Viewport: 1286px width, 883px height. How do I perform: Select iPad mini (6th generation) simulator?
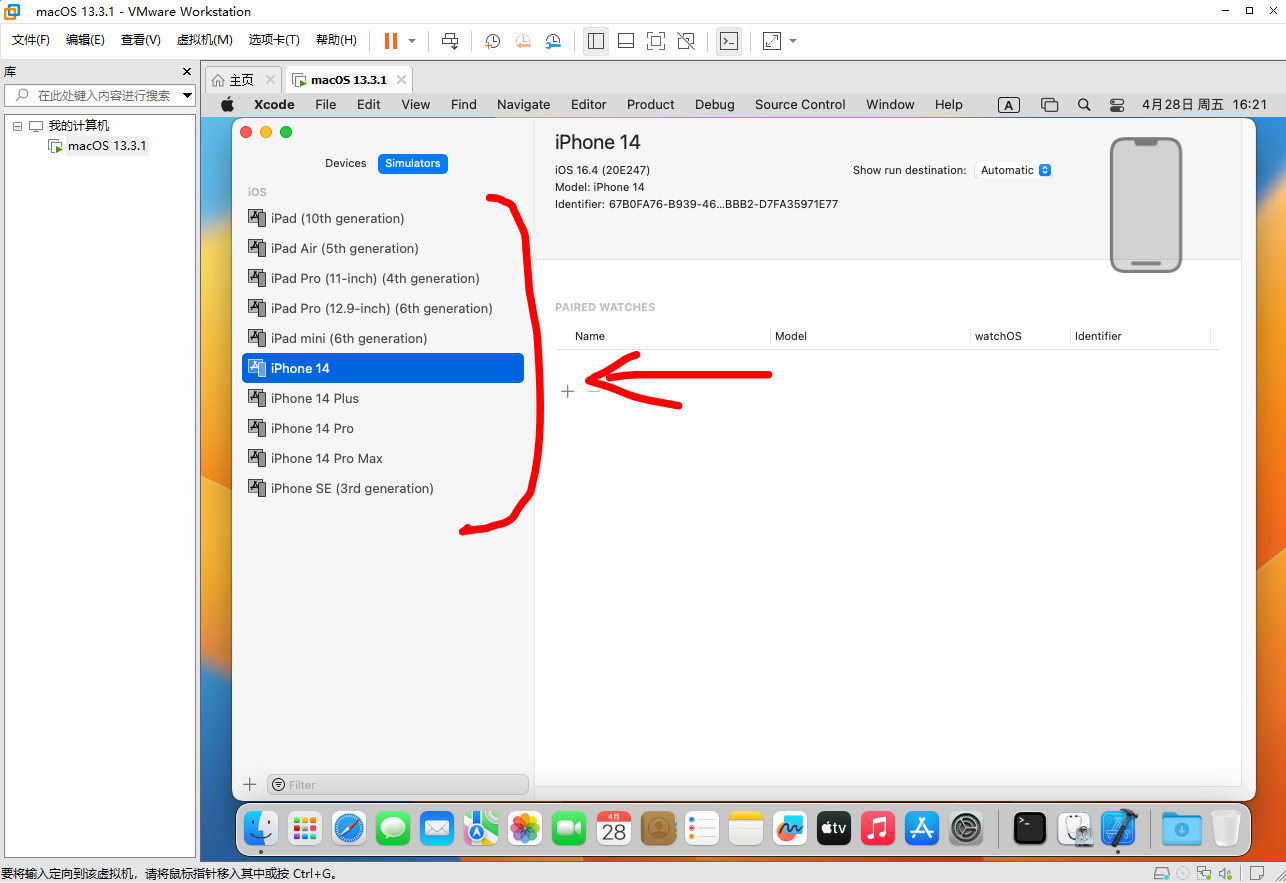click(348, 338)
